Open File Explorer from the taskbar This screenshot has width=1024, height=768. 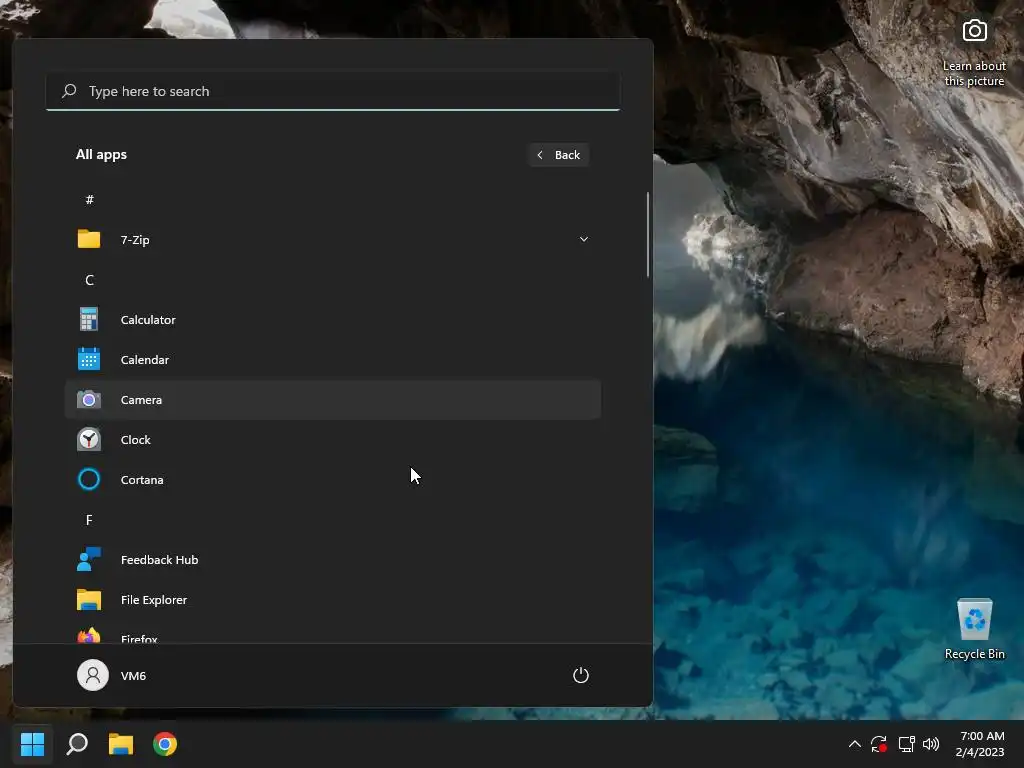121,744
